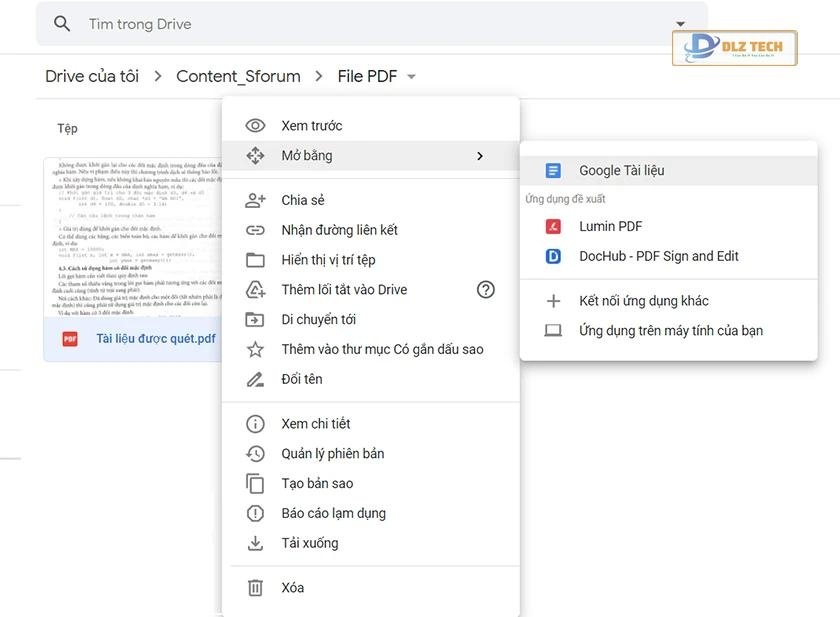
Task: Choose Tạo bản sao menu entry
Action: (317, 483)
